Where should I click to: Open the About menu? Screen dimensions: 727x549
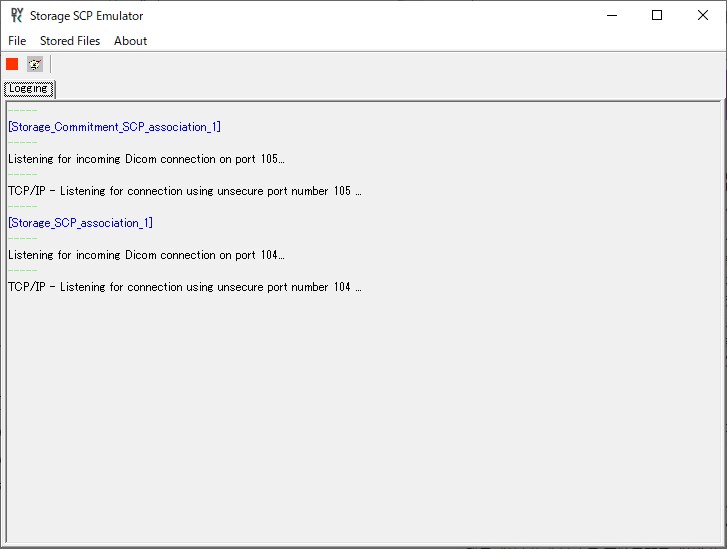[130, 41]
